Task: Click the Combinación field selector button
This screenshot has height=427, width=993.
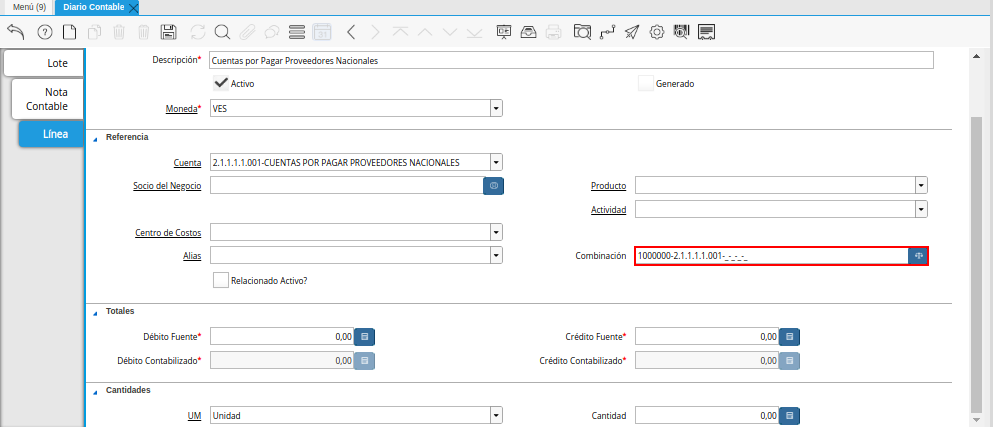Action: pyautogui.click(x=918, y=256)
